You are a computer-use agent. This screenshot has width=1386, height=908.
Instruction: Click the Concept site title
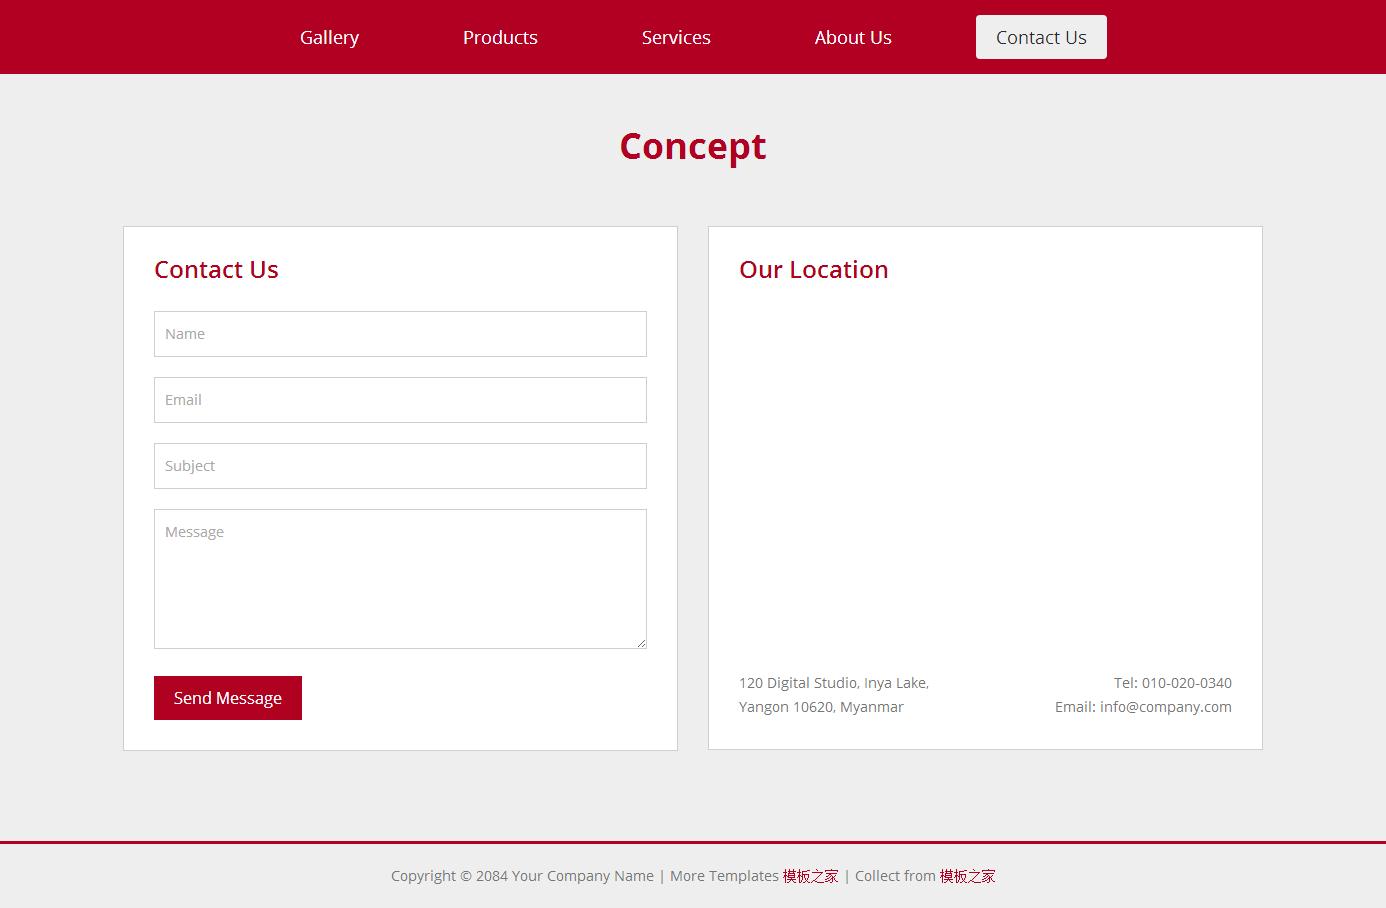[692, 146]
